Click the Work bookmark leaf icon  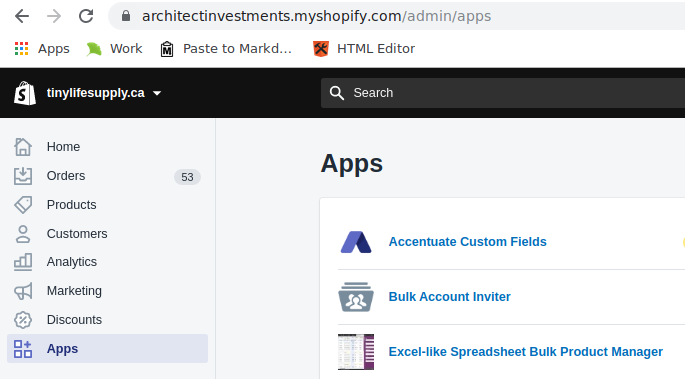93,49
